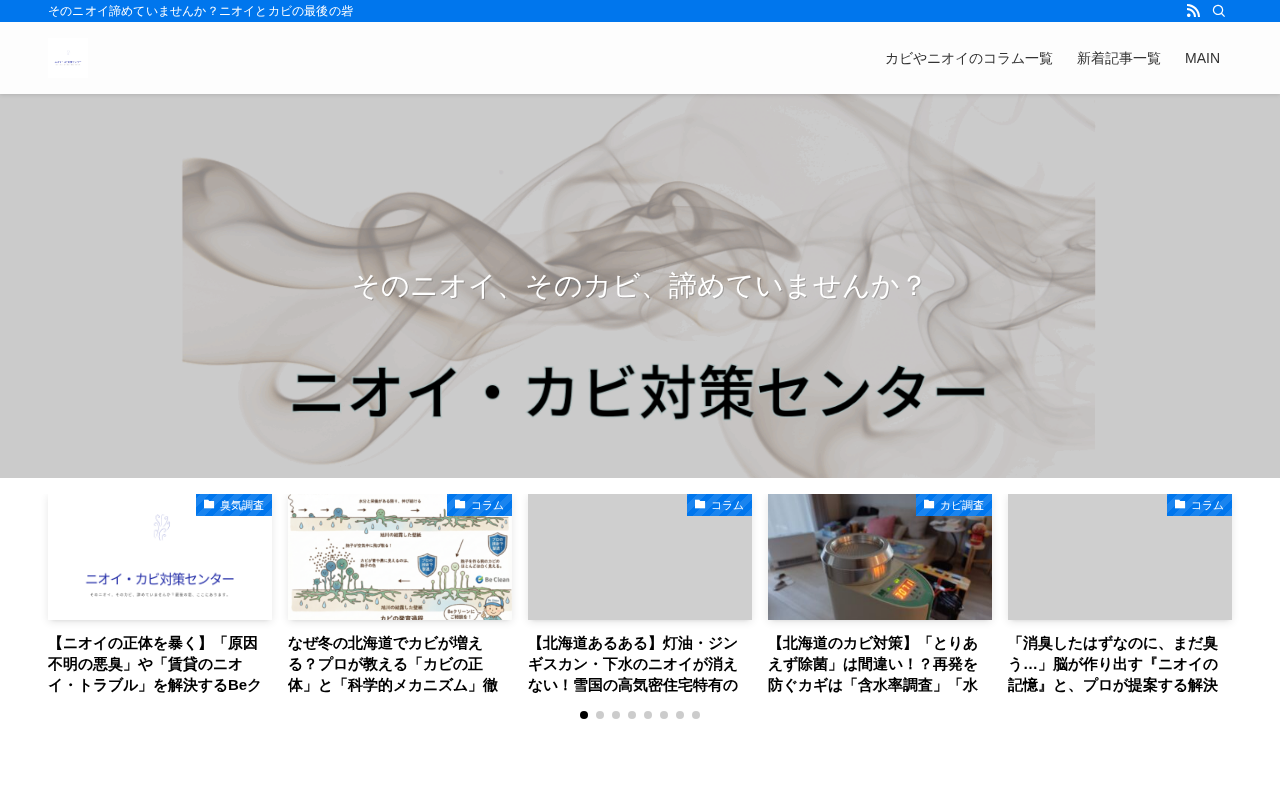Open article 【北海道あるある】灯油・ジンギスカン

[x=640, y=664]
